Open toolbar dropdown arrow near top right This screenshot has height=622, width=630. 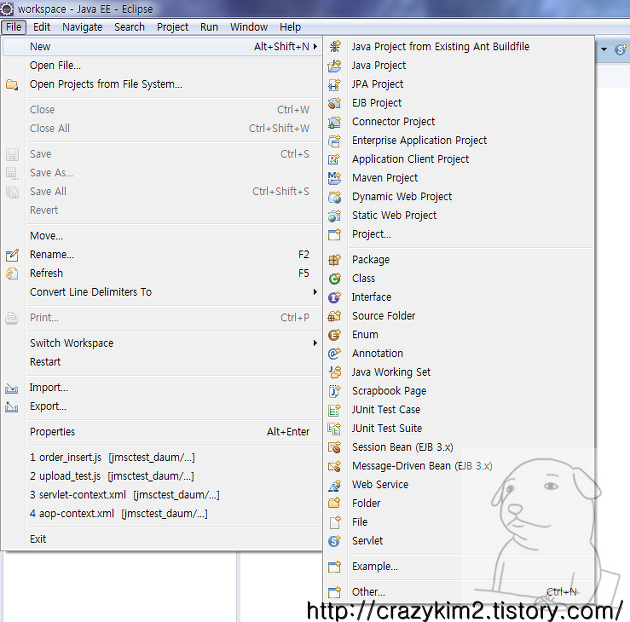(x=604, y=49)
